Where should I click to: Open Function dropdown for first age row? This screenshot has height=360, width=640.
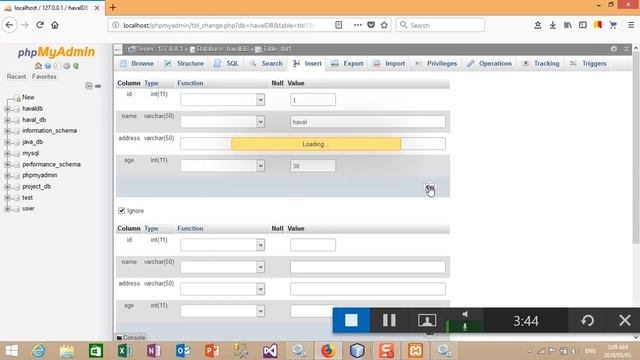pos(222,166)
